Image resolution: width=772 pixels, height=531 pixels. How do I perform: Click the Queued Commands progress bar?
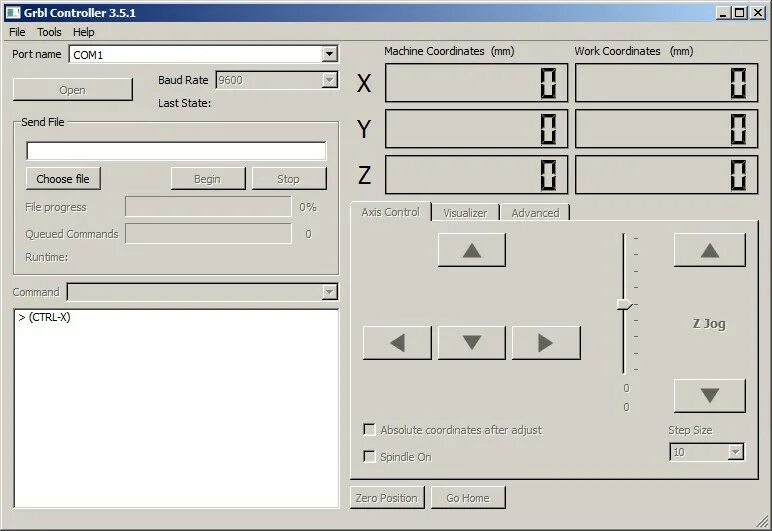tap(208, 234)
